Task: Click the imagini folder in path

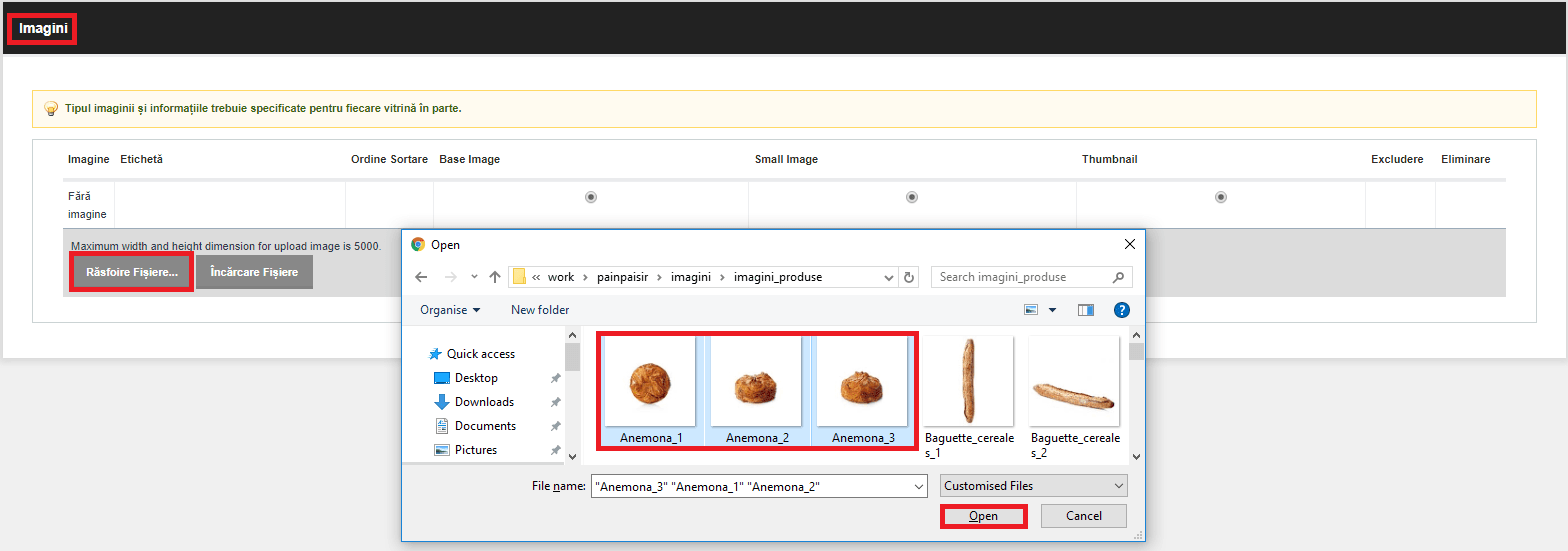Action: coord(692,277)
